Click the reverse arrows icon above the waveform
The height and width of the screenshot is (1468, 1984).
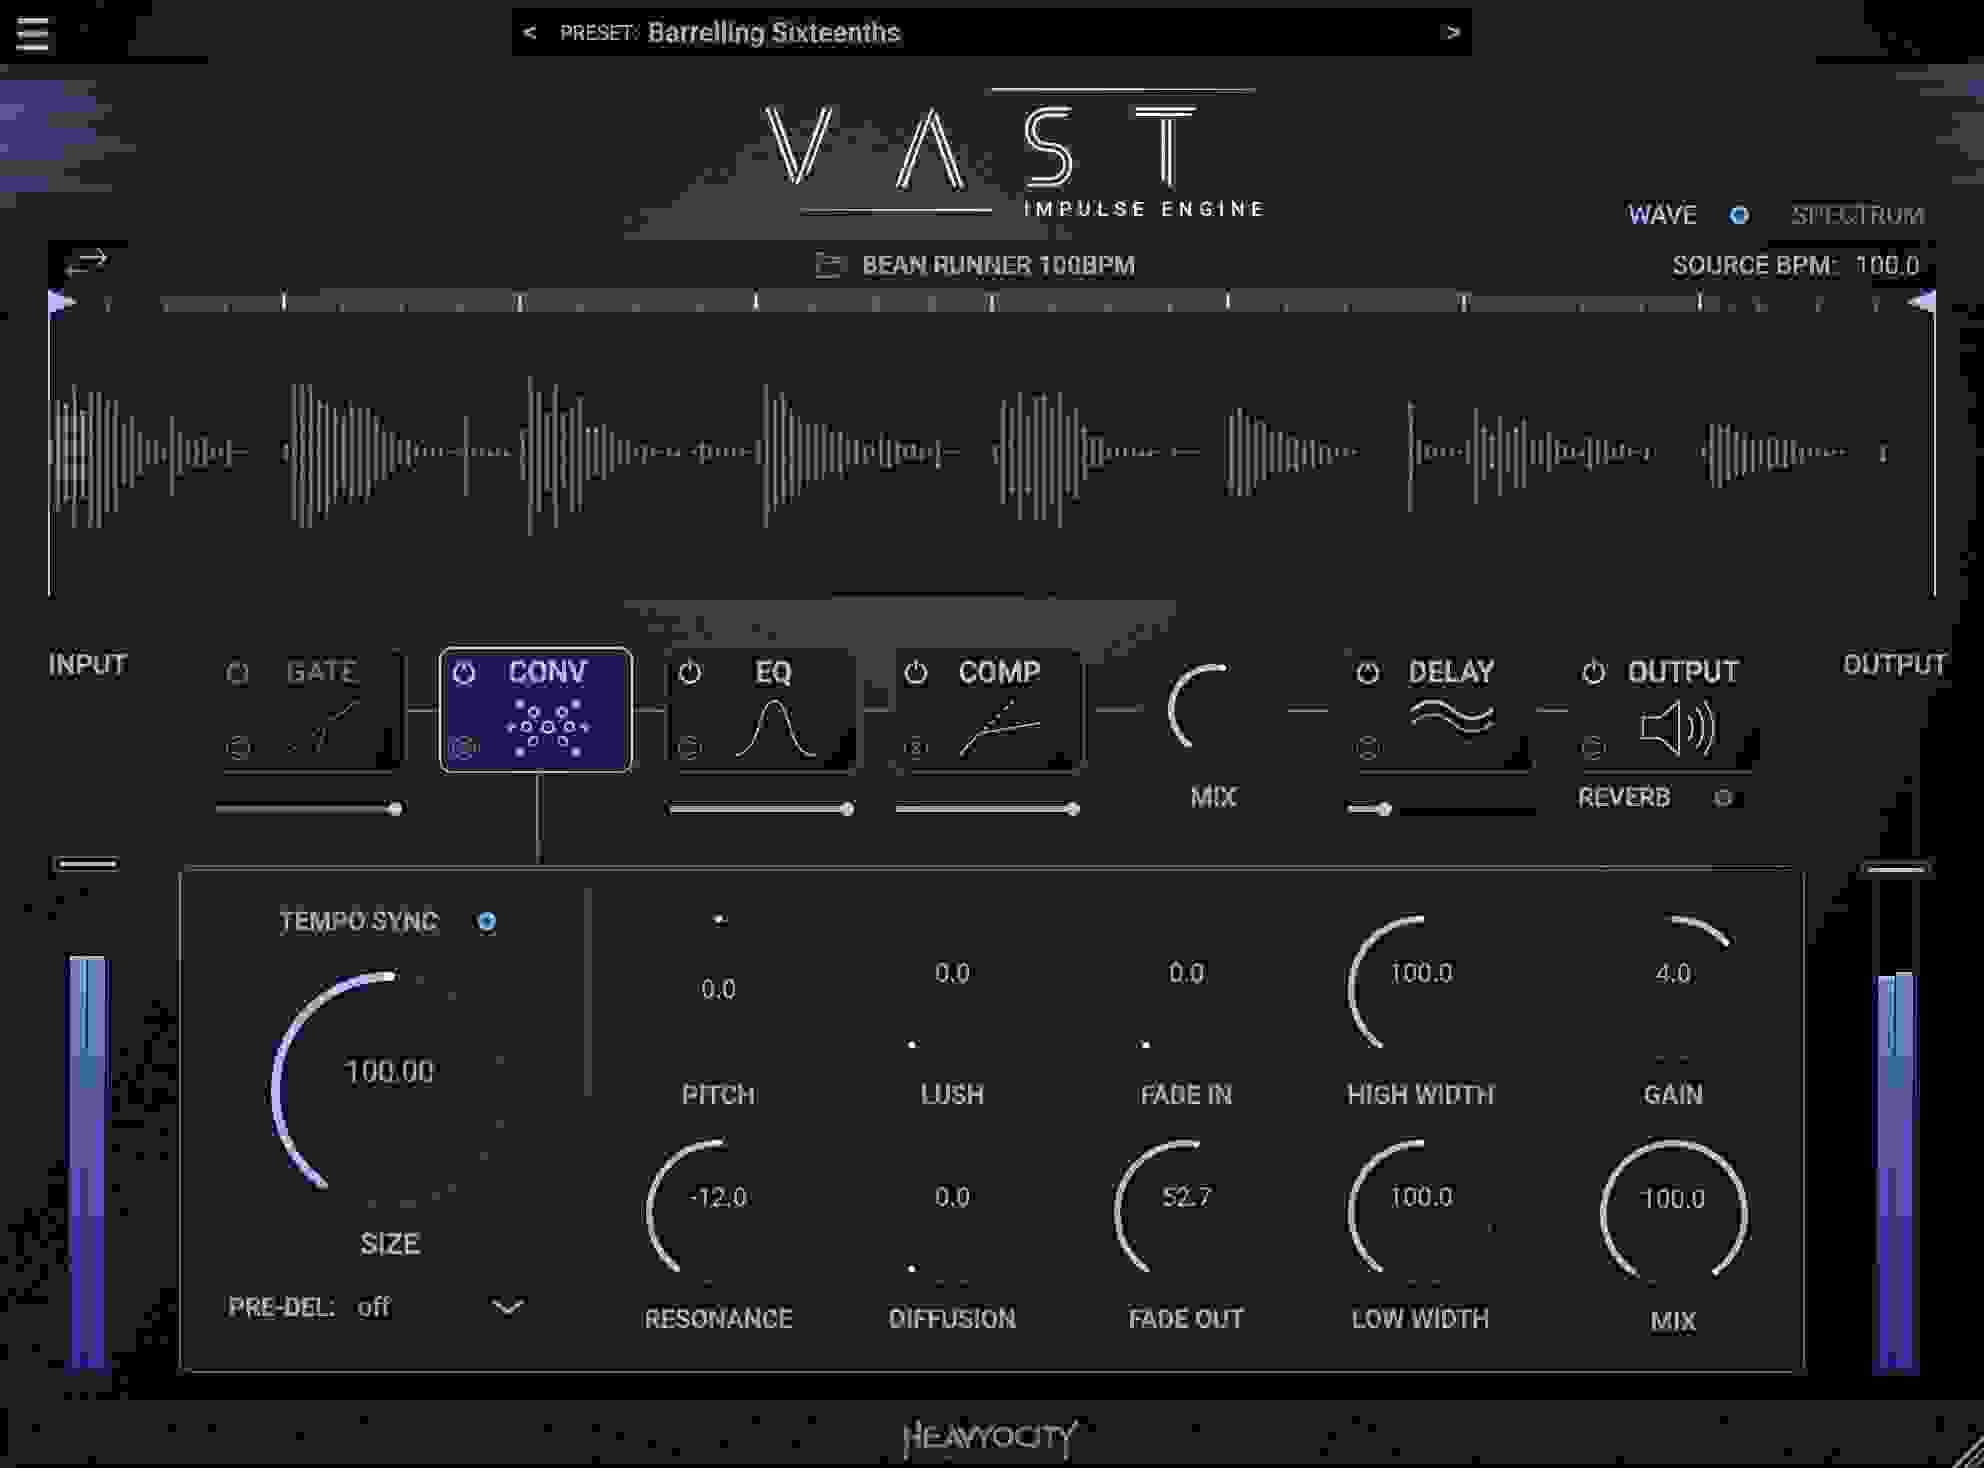(86, 261)
